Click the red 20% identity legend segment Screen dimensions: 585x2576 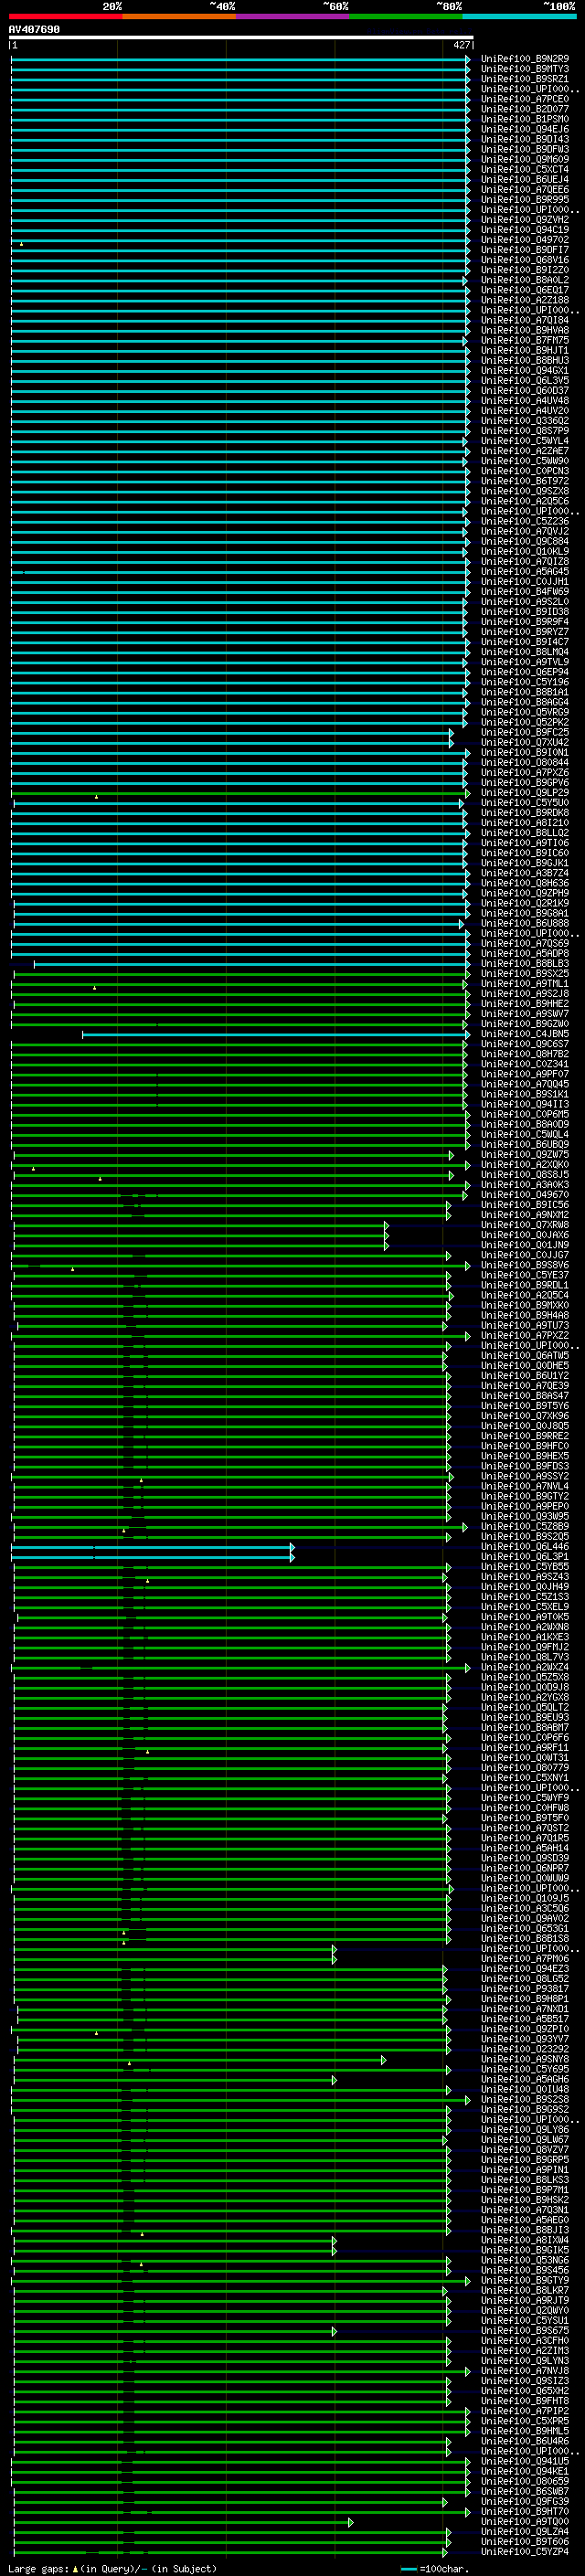tap(65, 16)
